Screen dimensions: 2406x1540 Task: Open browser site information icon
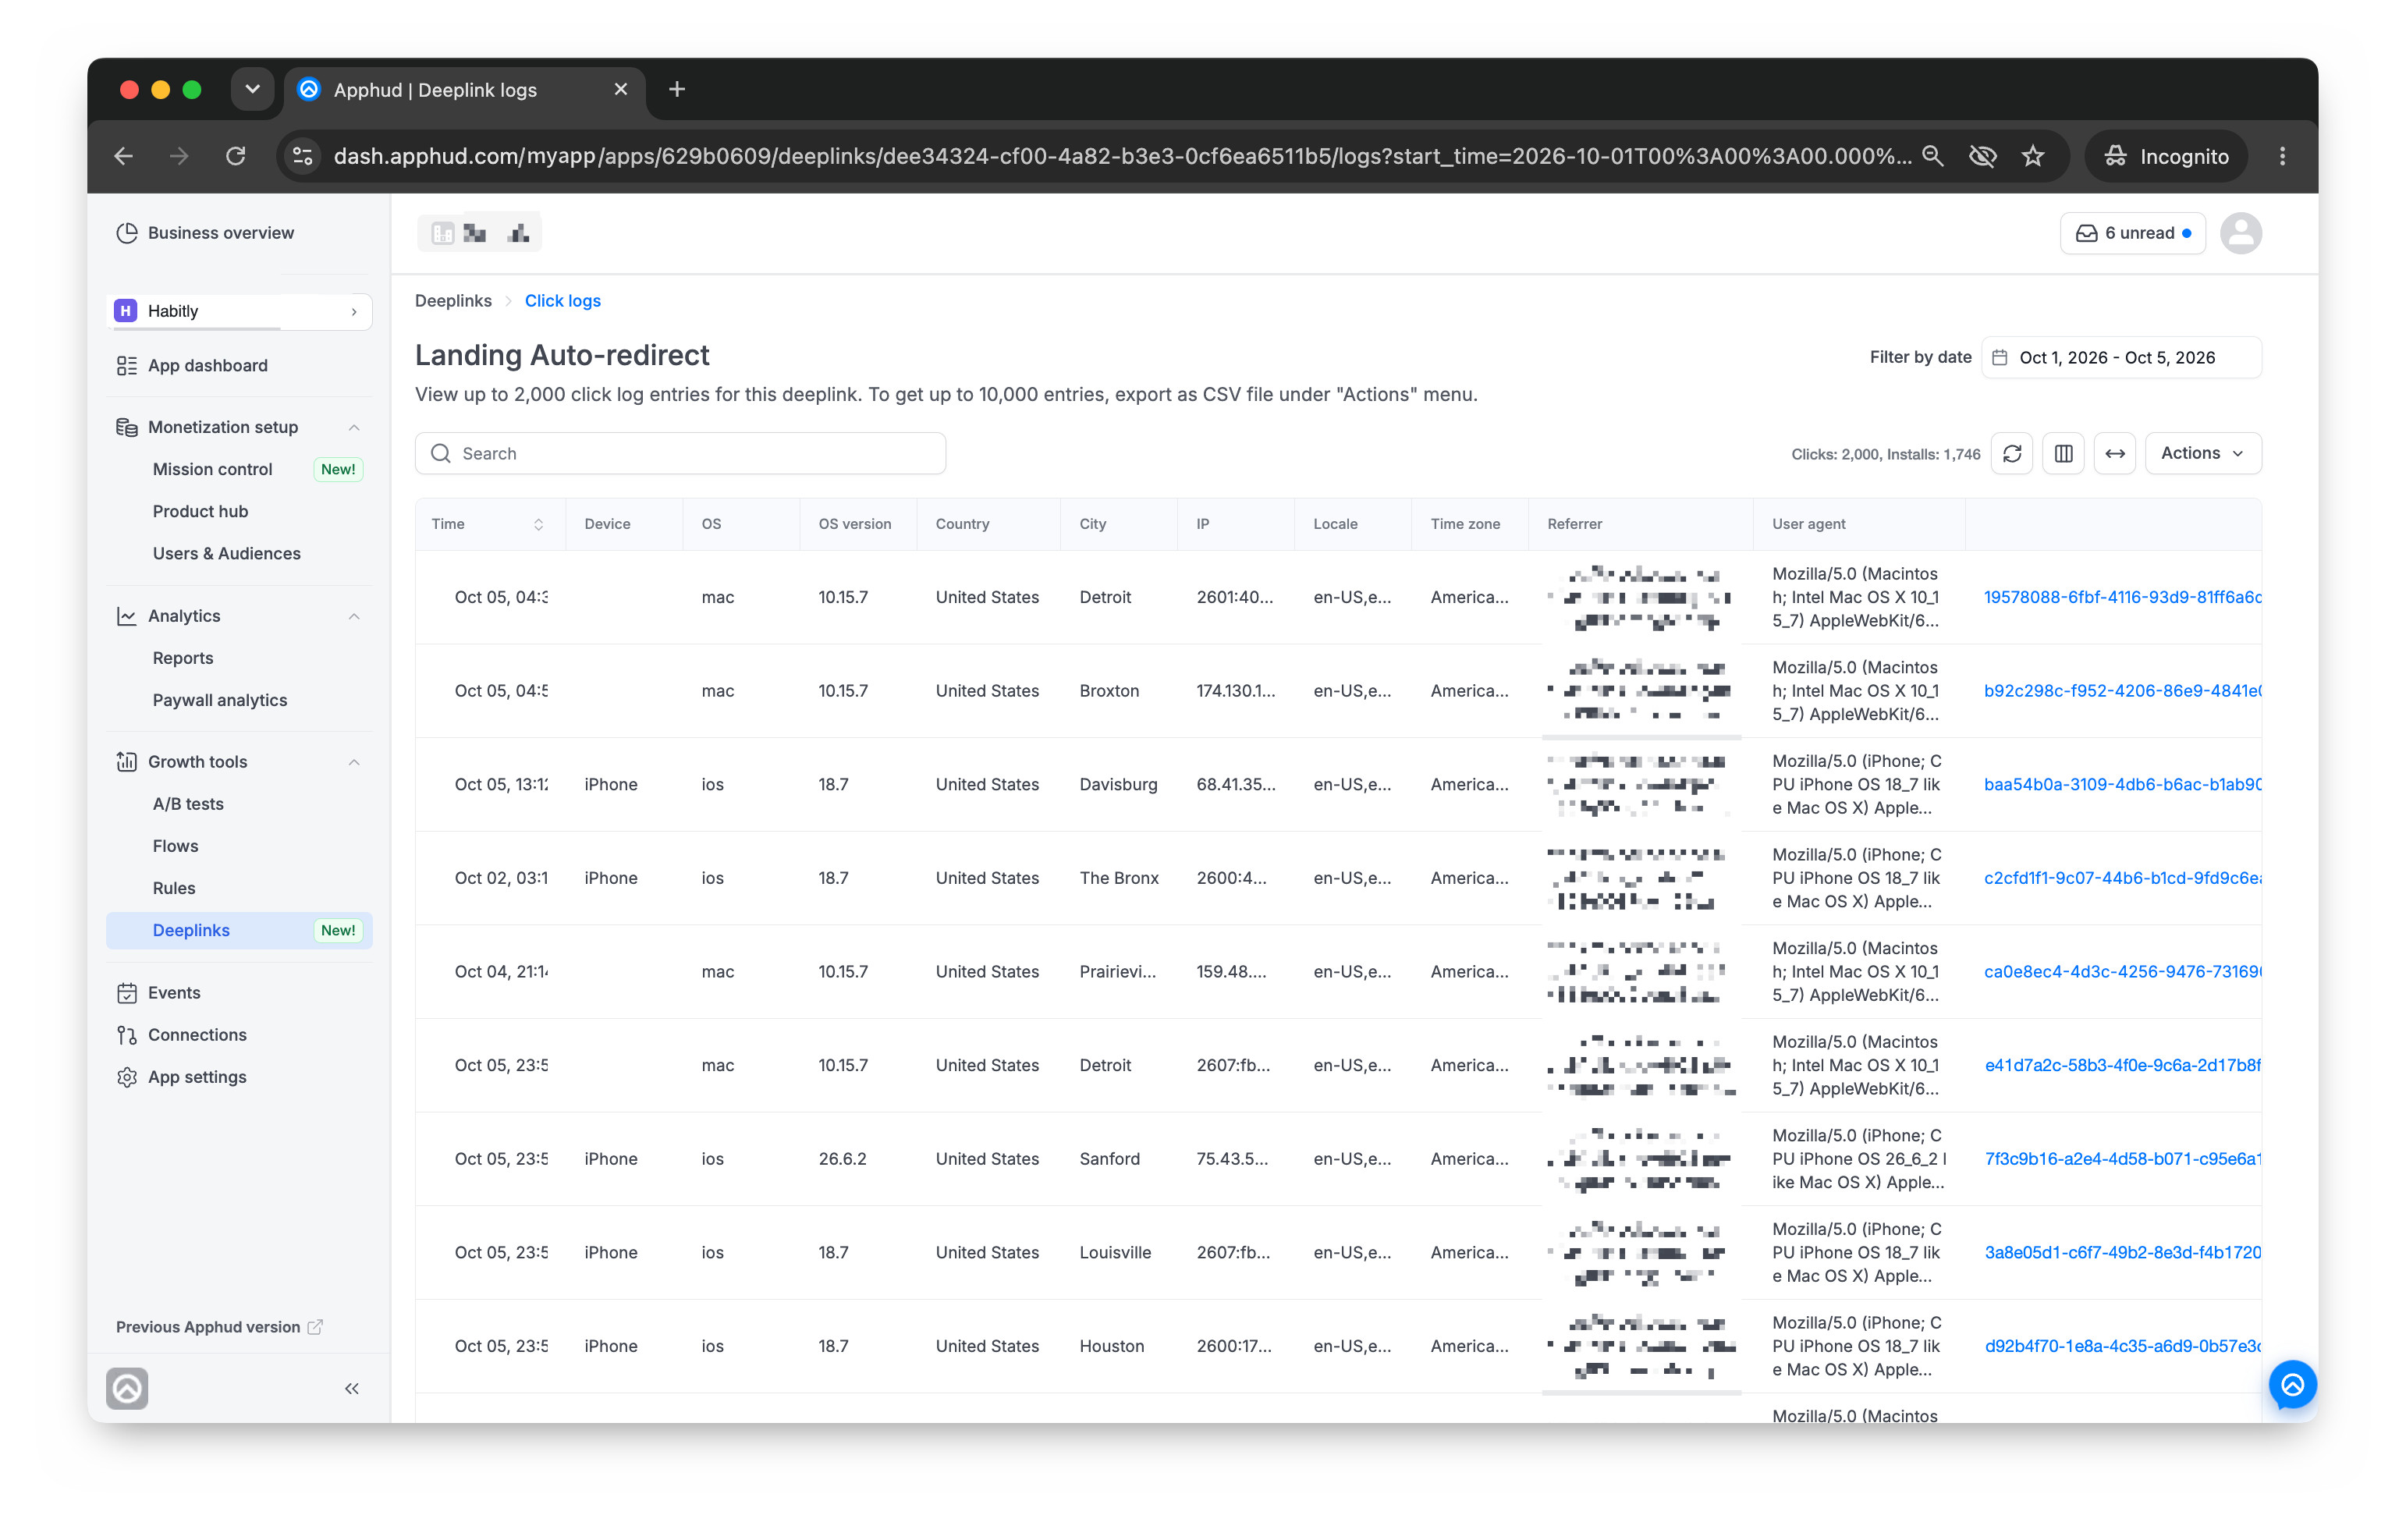(302, 156)
